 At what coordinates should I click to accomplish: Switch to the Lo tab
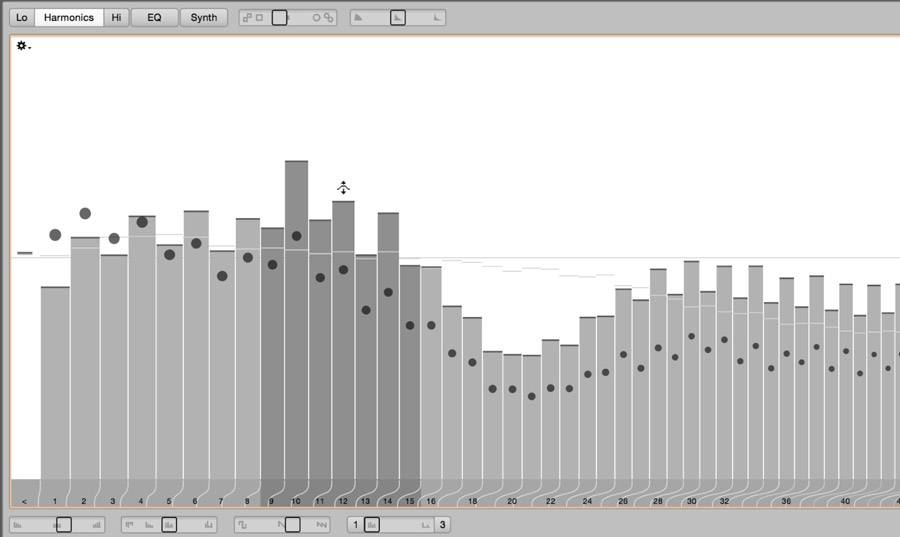pos(22,18)
